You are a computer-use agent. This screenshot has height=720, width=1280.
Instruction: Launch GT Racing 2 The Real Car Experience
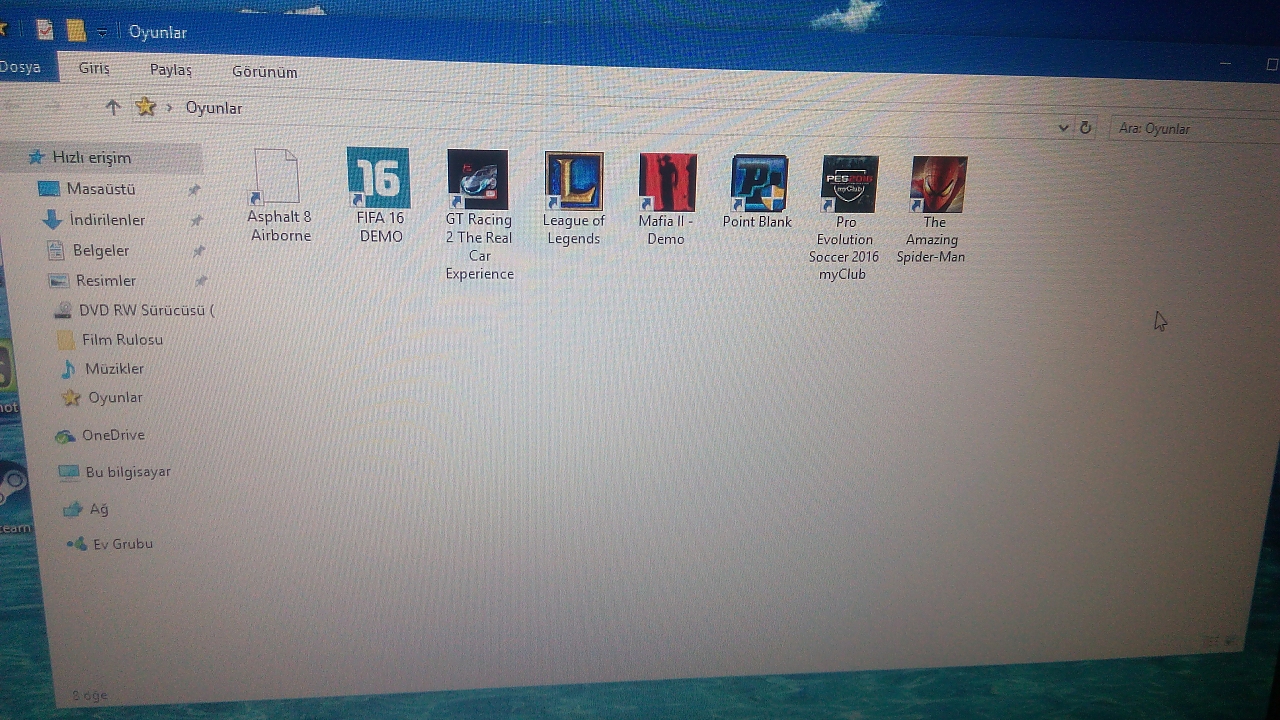(478, 215)
